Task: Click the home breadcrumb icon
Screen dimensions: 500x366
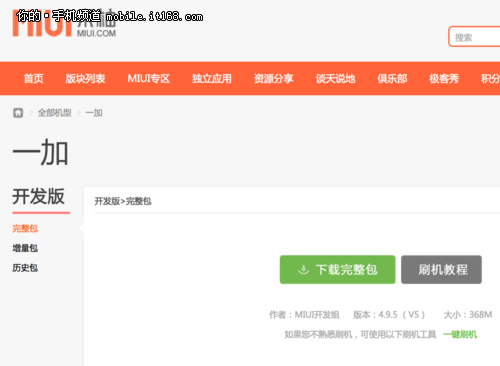Action: click(18, 113)
